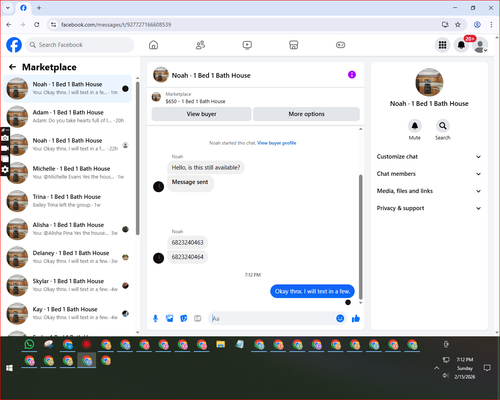The image size is (500, 400).
Task: Open Windows Start menu
Action: coord(9,368)
